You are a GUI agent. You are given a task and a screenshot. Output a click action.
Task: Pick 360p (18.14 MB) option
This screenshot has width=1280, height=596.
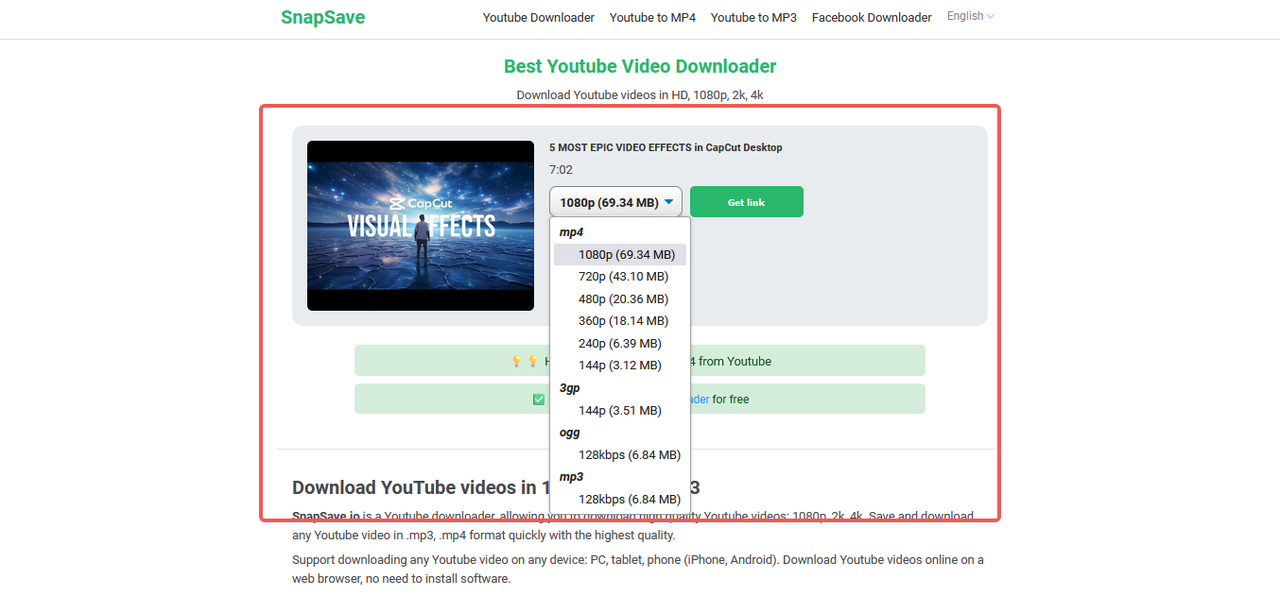[620, 321]
